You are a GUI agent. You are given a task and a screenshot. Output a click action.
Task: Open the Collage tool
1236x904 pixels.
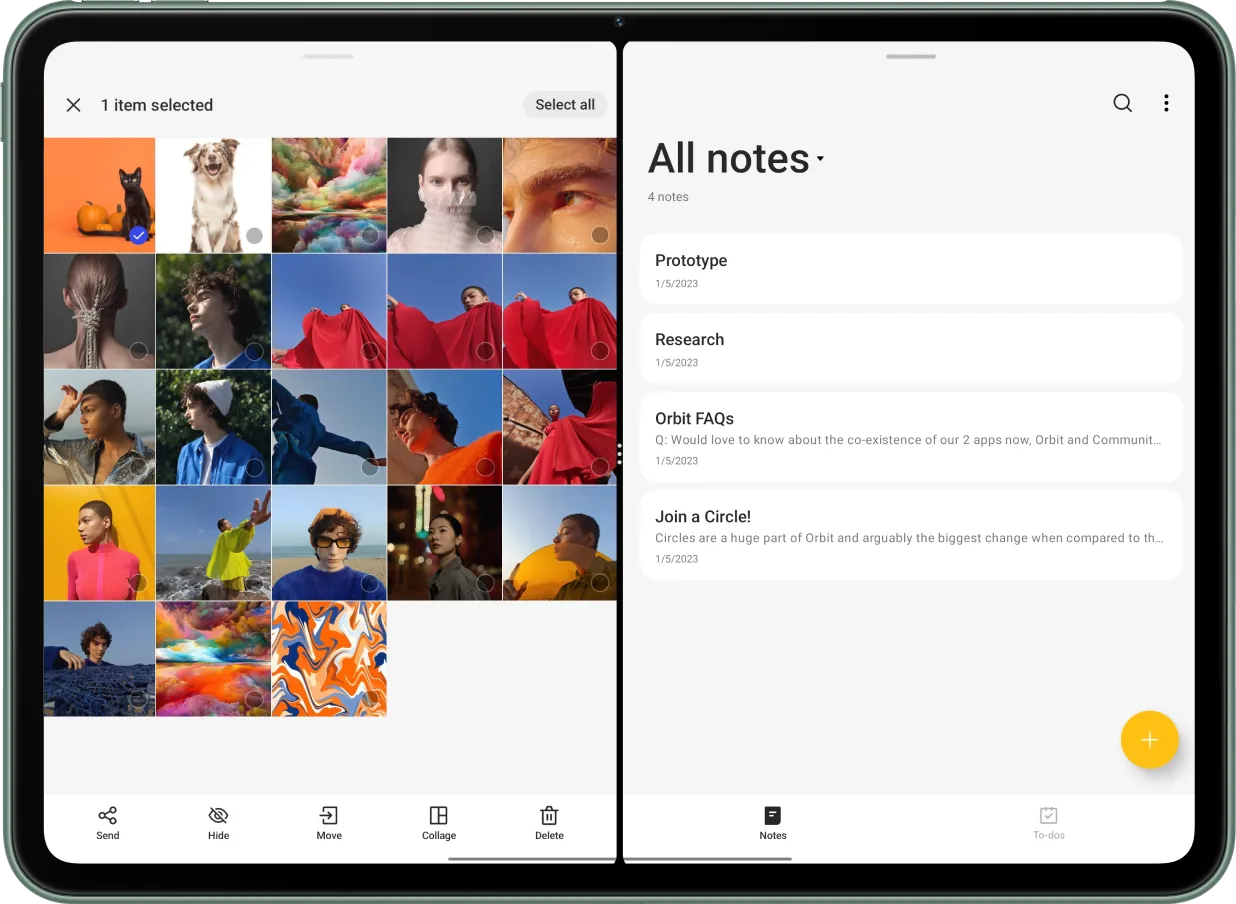click(438, 816)
